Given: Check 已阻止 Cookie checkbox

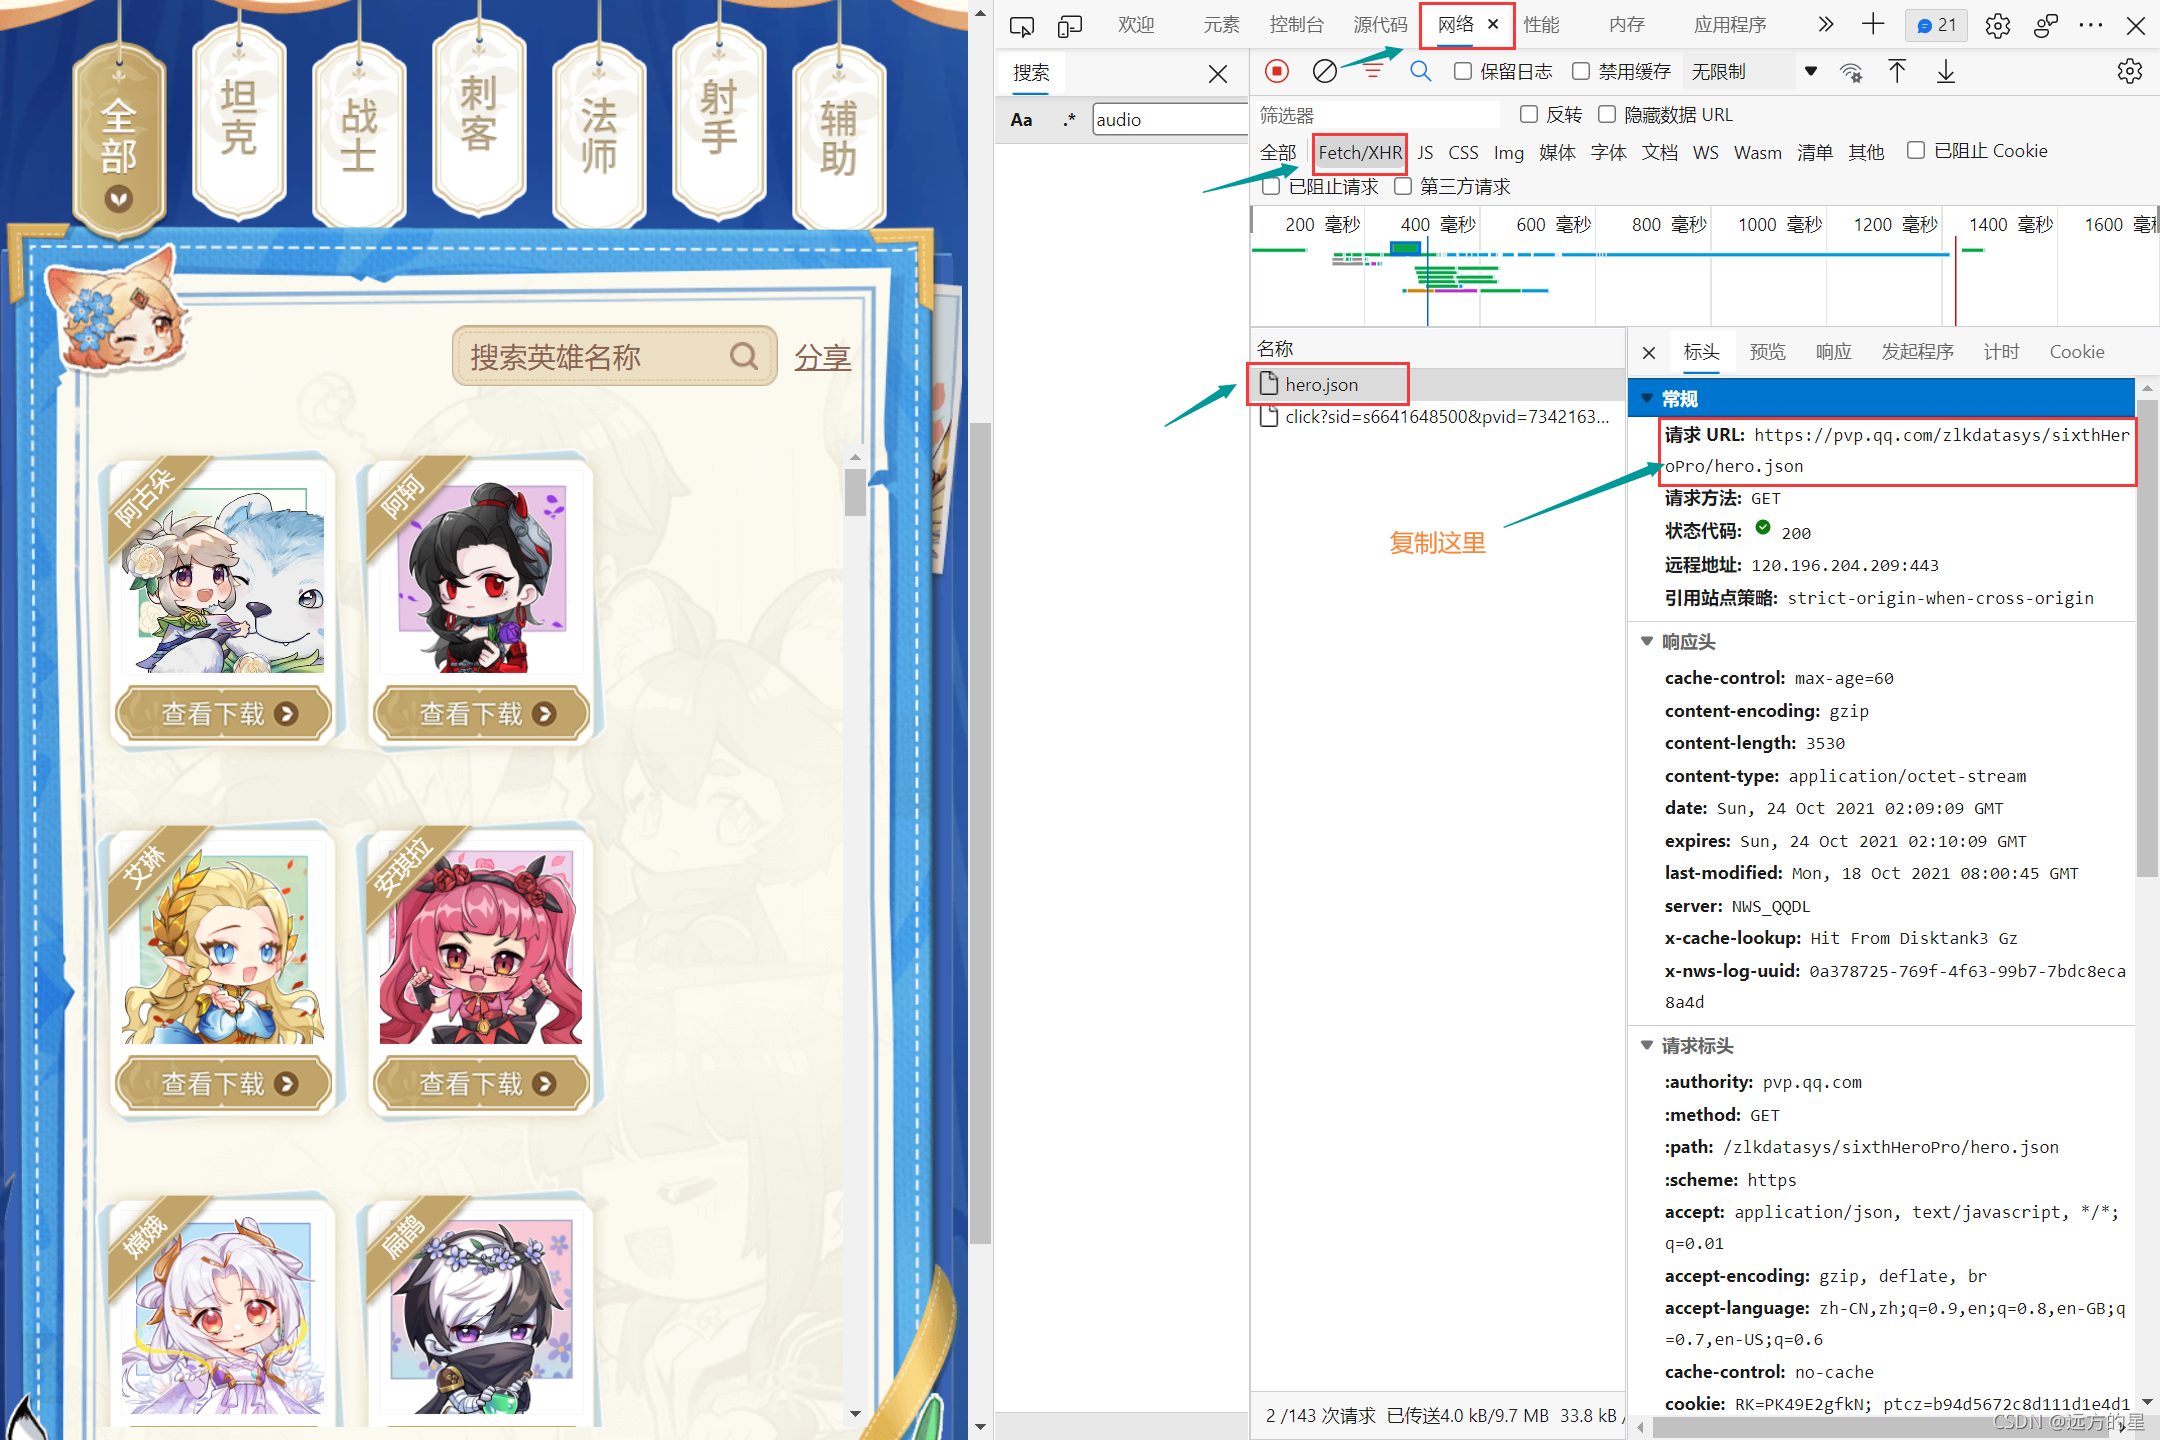Looking at the screenshot, I should tap(1915, 150).
